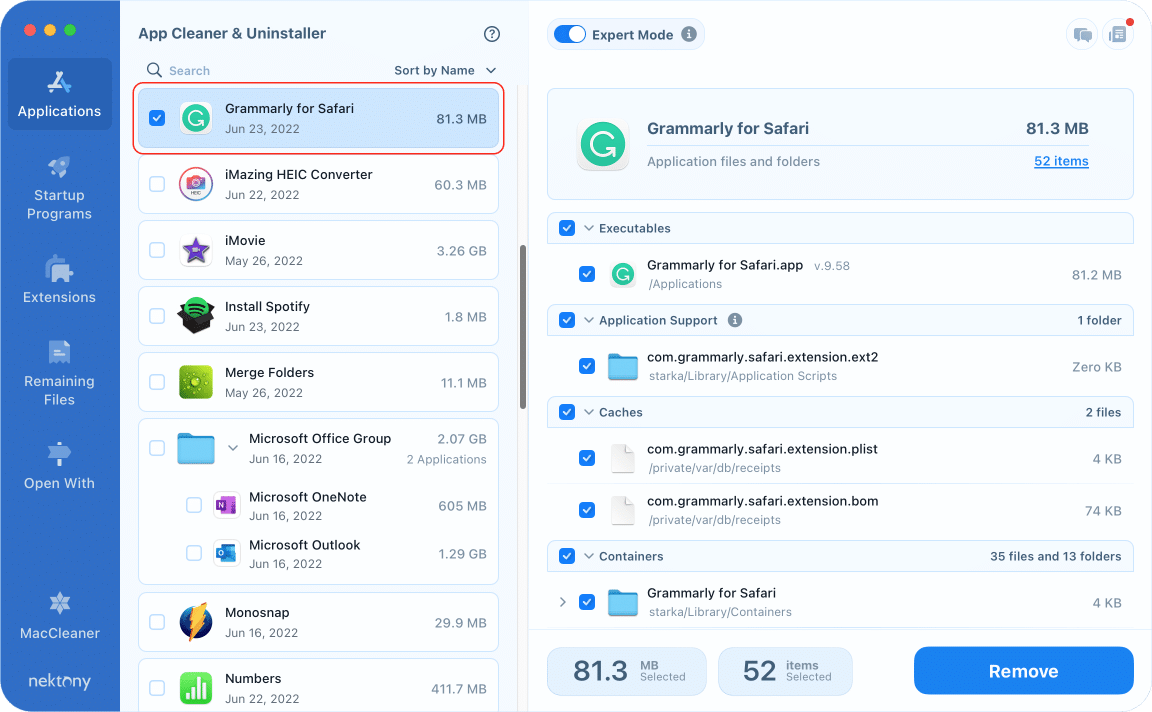The height and width of the screenshot is (712, 1152).
Task: Click the large Grammarly icon in details header
Action: (602, 145)
